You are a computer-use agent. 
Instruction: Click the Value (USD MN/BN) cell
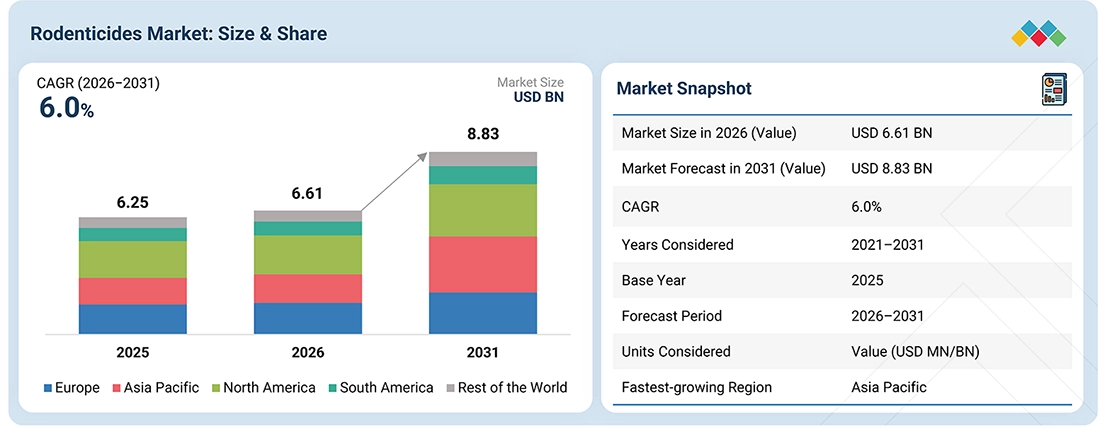915,352
